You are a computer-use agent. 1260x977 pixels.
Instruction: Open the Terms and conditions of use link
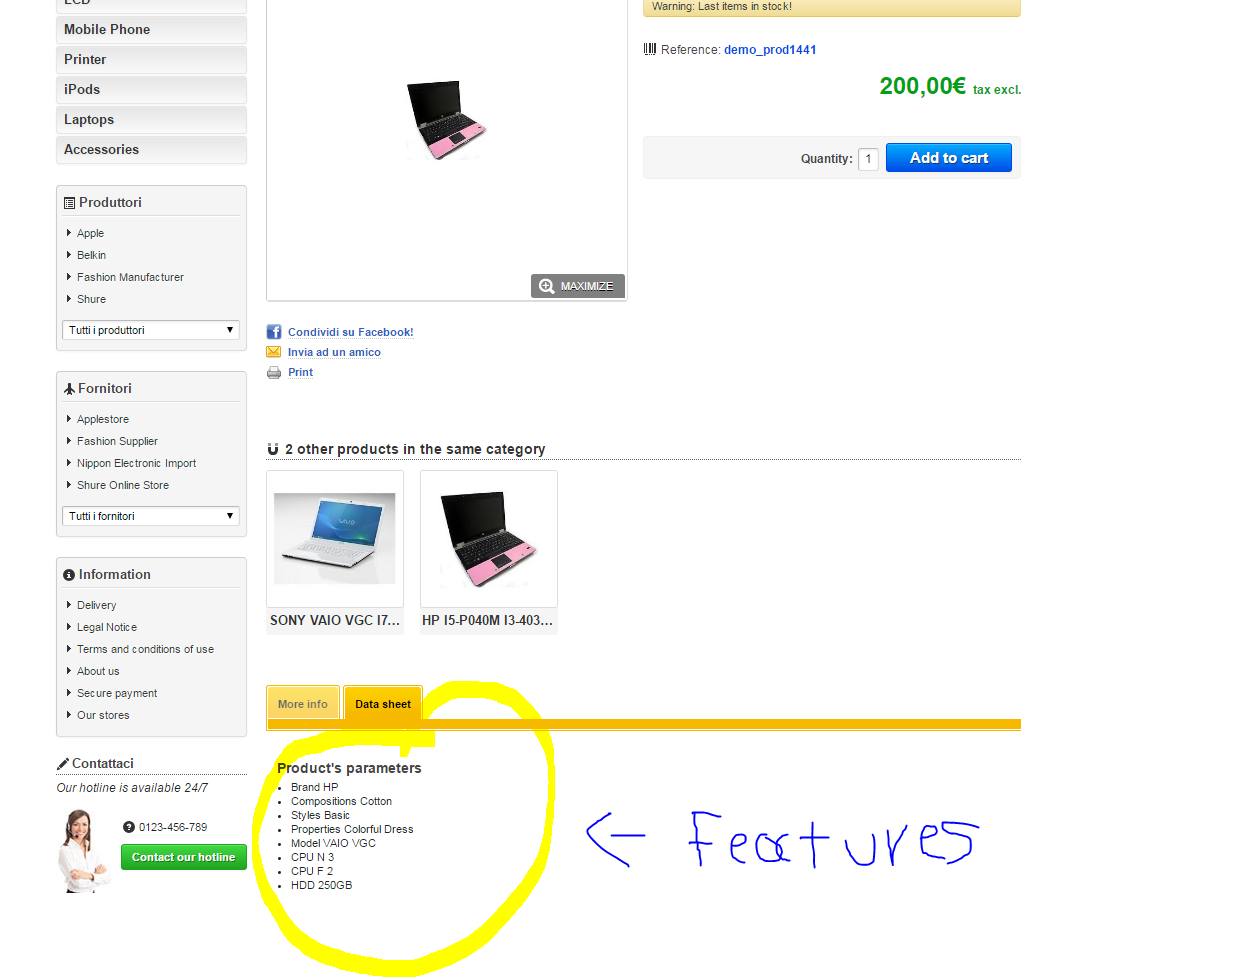145,649
